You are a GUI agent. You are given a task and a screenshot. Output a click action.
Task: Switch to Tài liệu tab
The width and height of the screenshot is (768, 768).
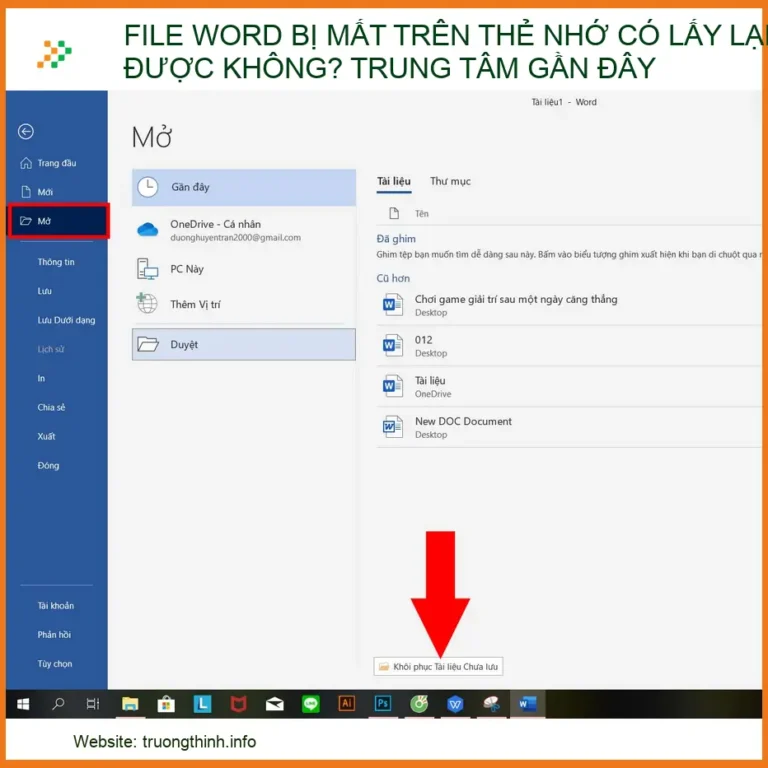click(394, 182)
